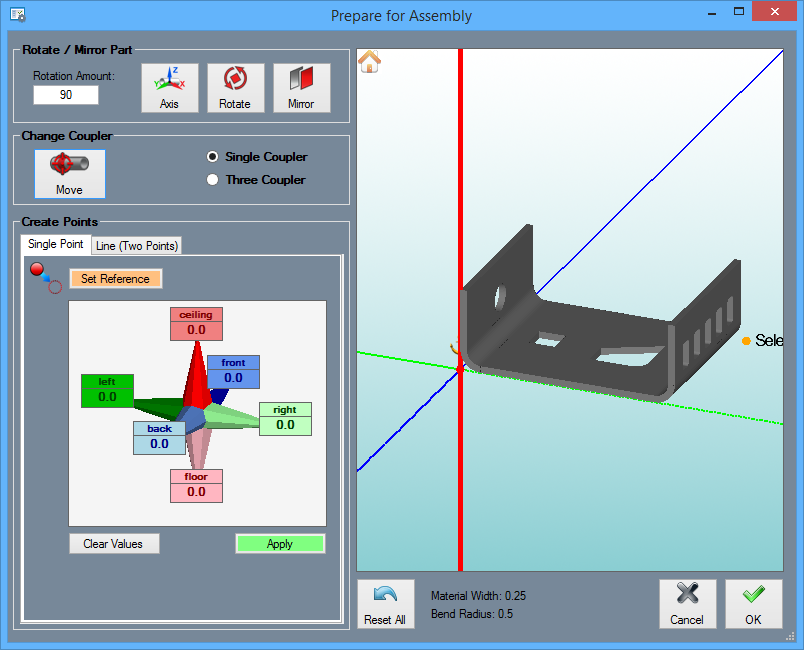The width and height of the screenshot is (804, 650).
Task: Maximize the Prepare for Assembly window
Action: (x=739, y=11)
